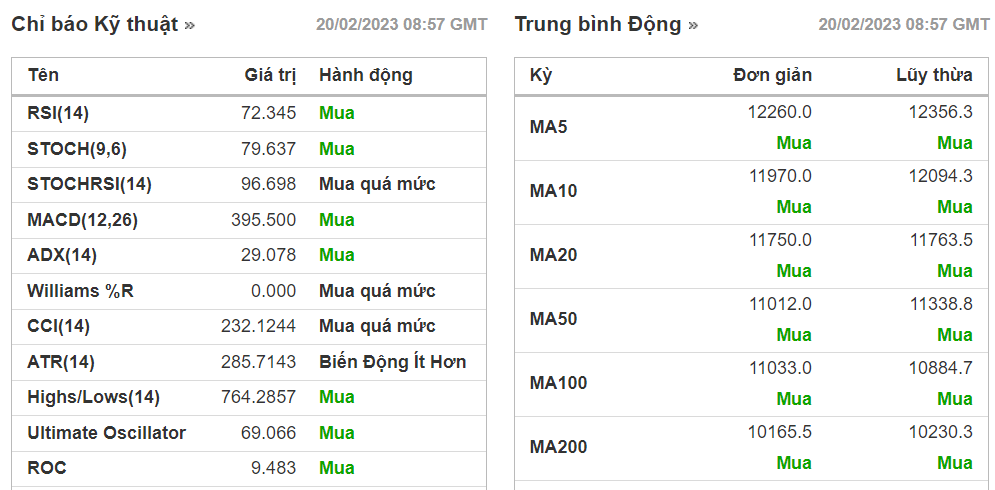Image resolution: width=995 pixels, height=490 pixels.
Task: Click the MA20 simple value 11750.0
Action: pos(780,240)
